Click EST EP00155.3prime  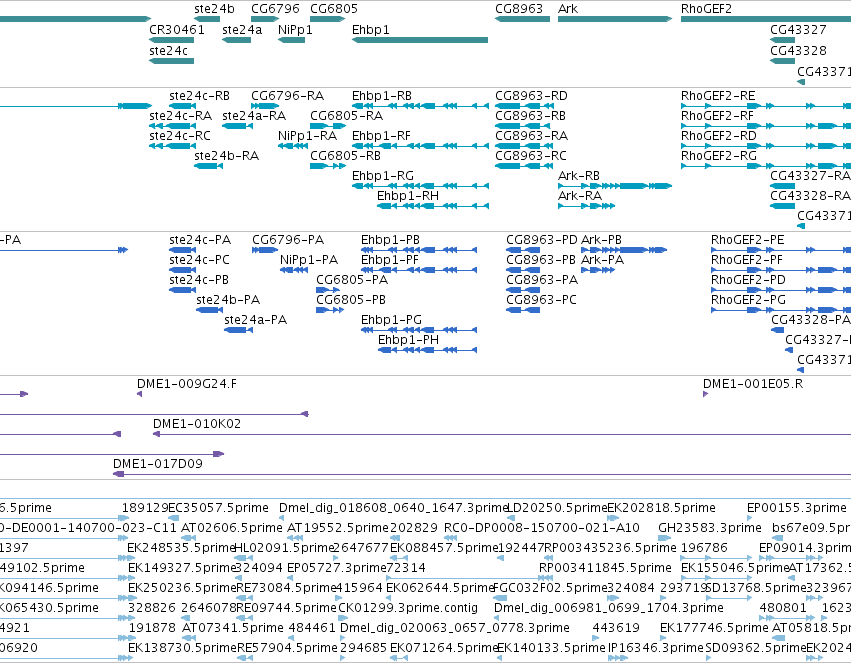pos(797,508)
